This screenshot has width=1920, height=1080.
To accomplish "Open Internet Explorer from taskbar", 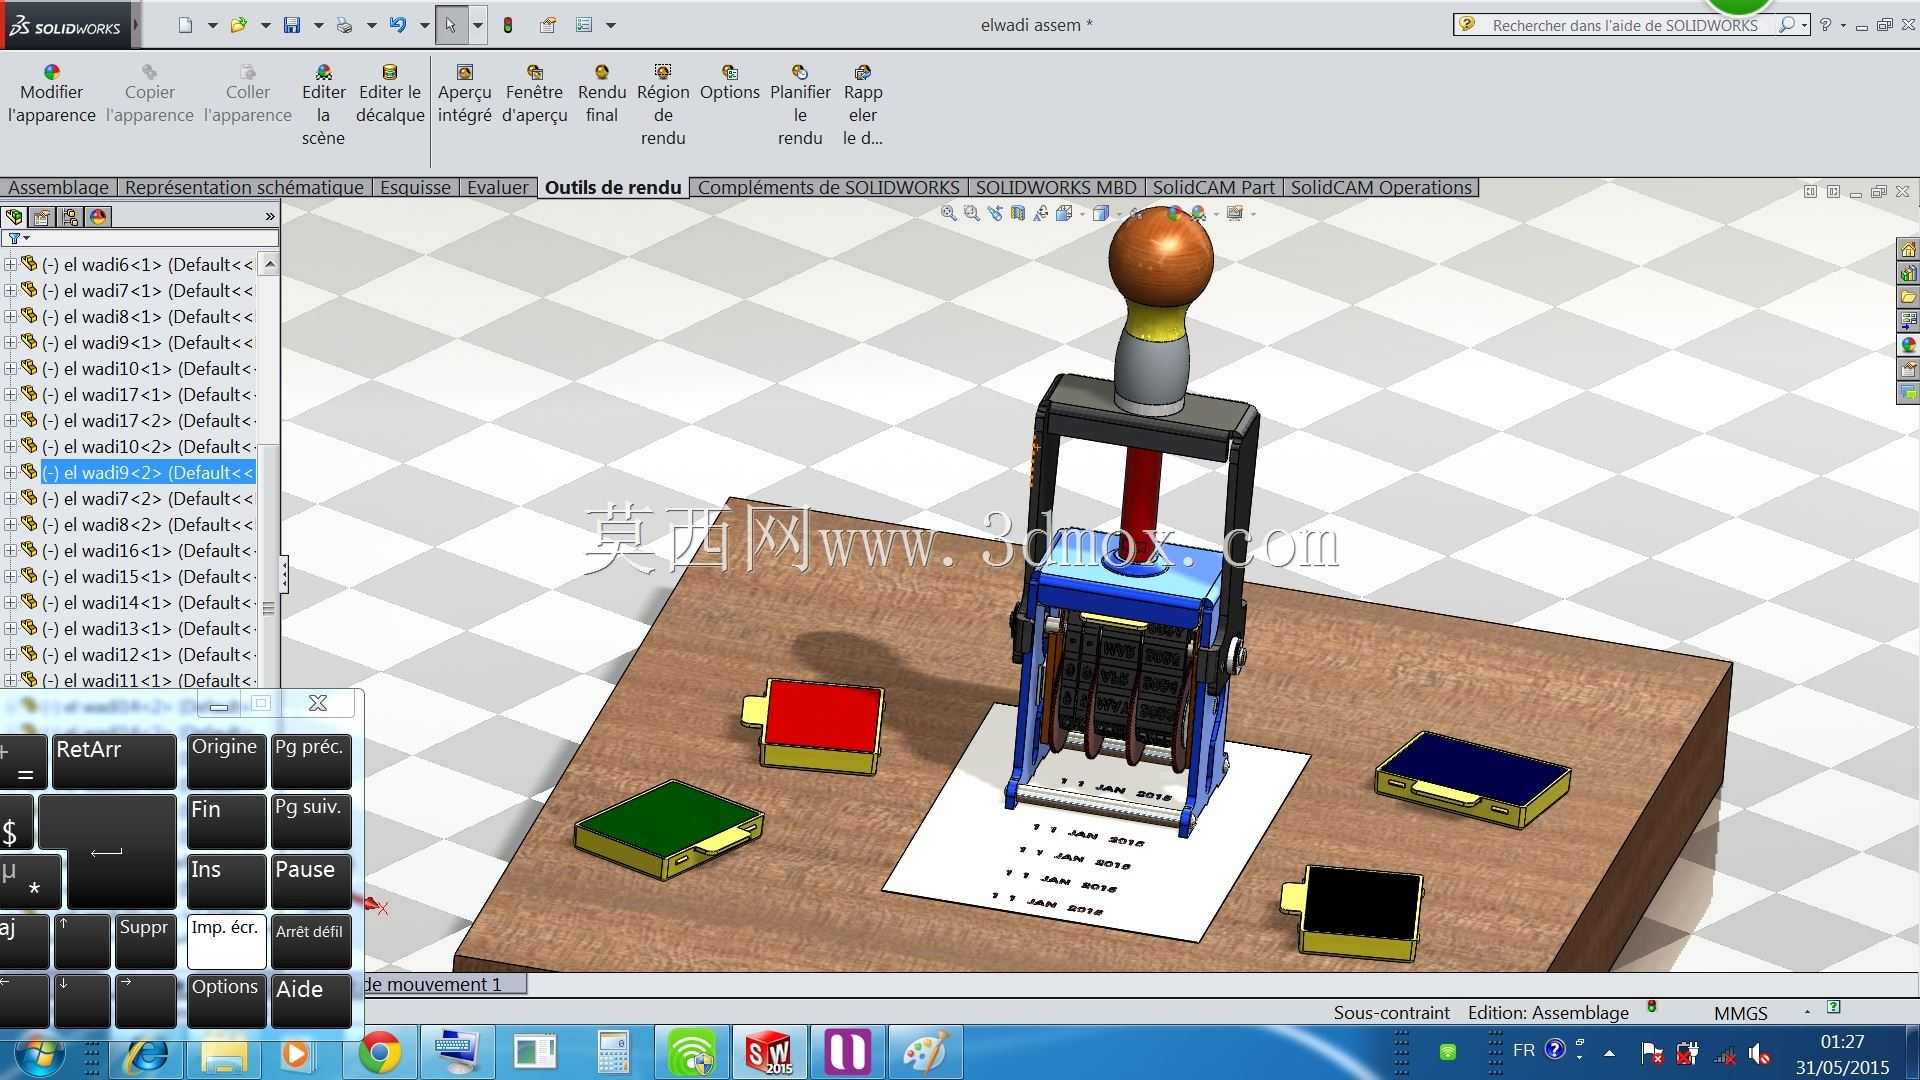I will (x=146, y=1053).
